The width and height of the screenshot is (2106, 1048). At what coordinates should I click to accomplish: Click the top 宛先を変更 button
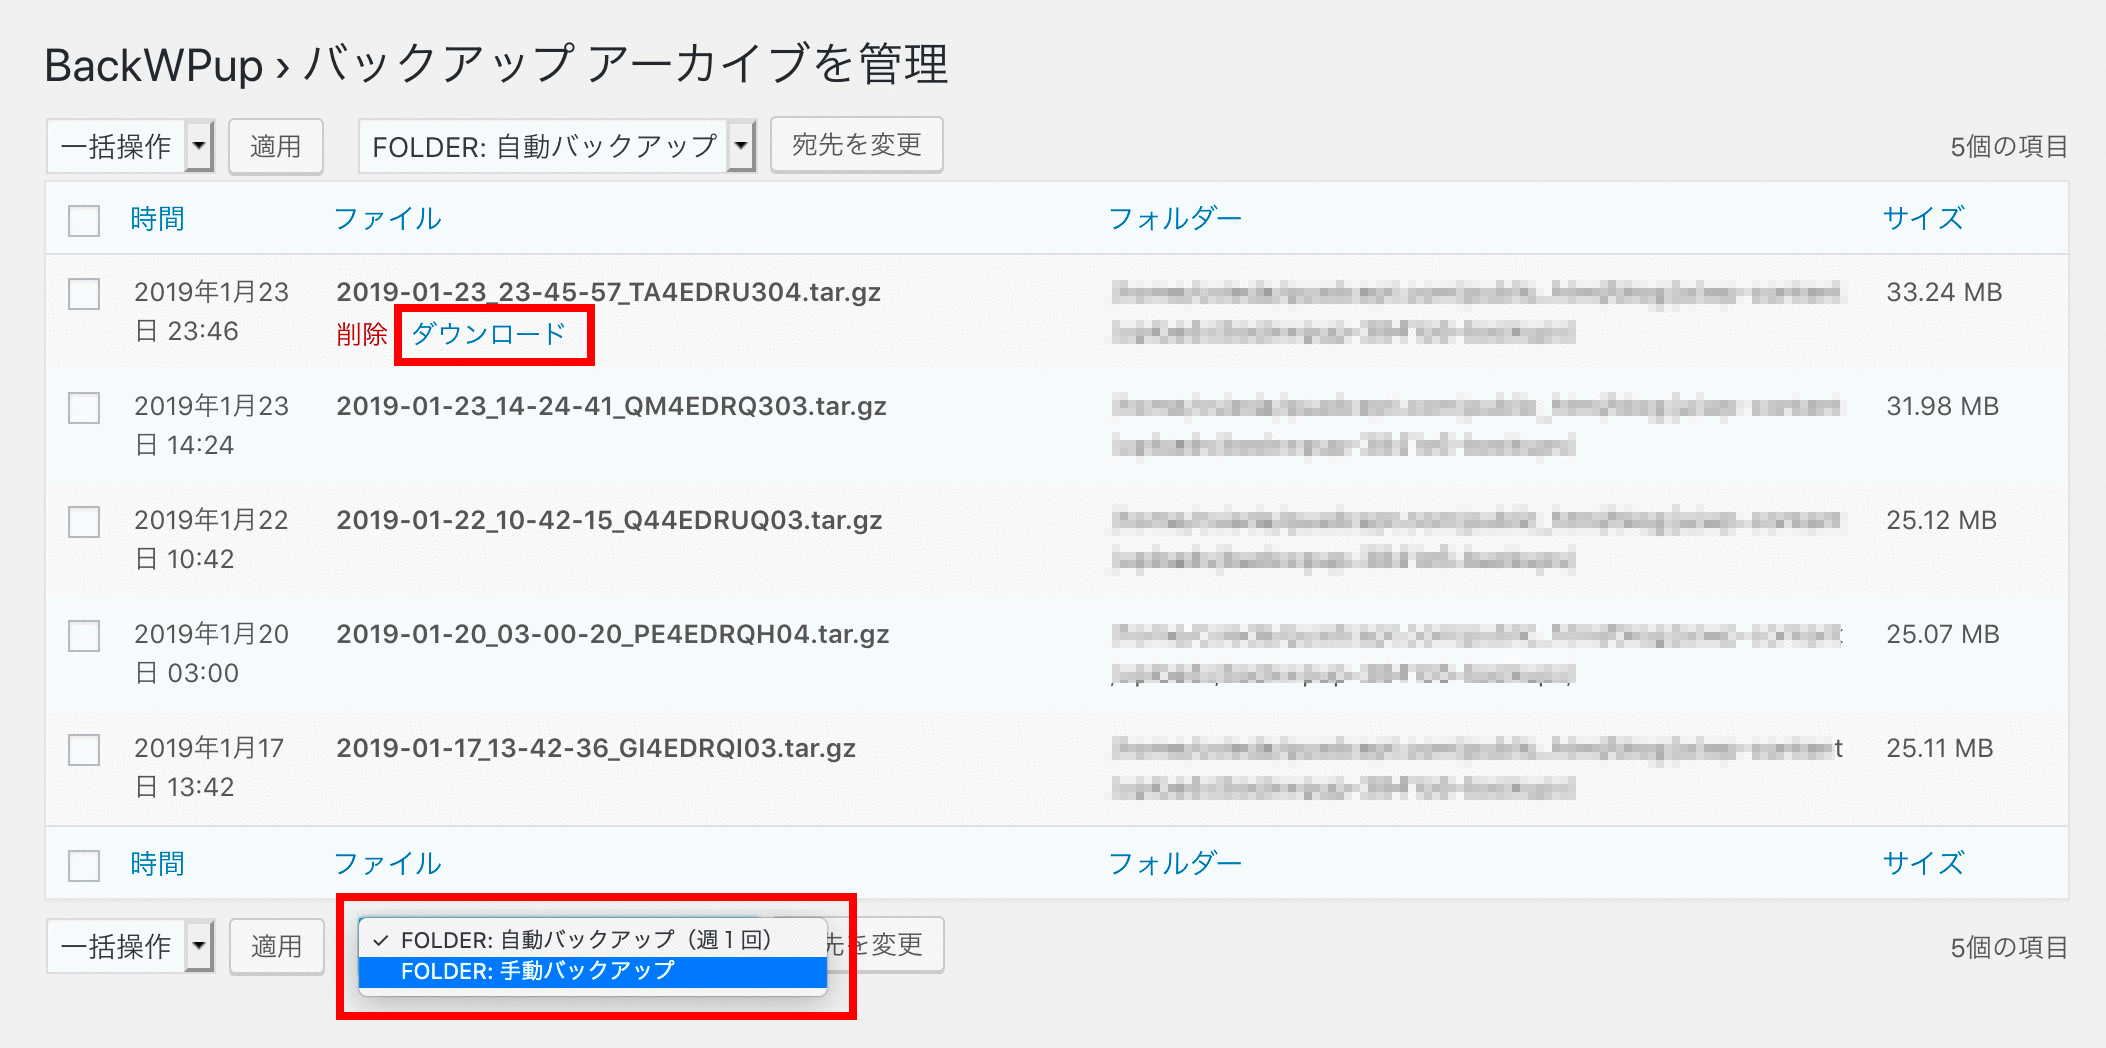[857, 146]
